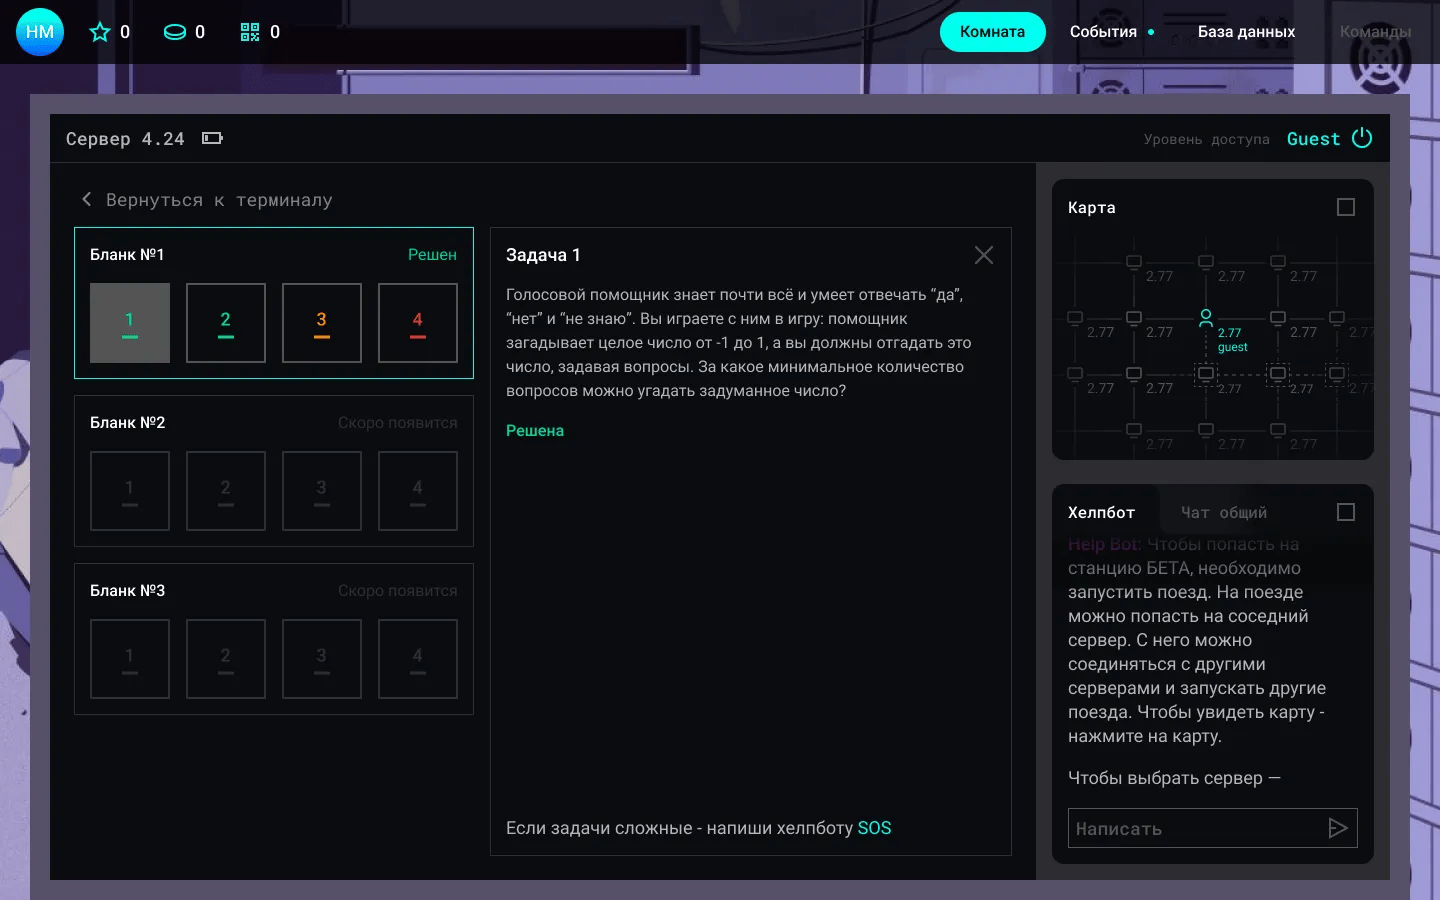This screenshot has width=1440, height=900.
Task: Click the SOS link
Action: [874, 828]
